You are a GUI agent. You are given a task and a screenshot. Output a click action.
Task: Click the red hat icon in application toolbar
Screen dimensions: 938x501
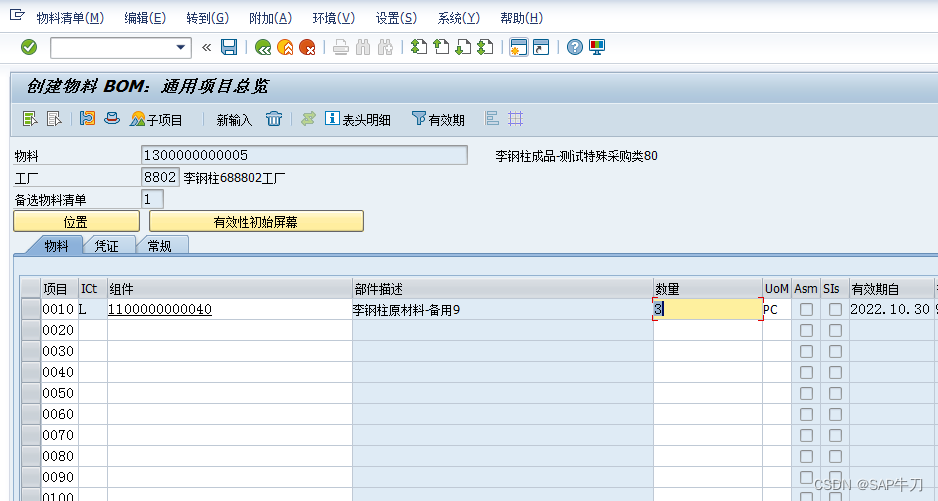(112, 119)
